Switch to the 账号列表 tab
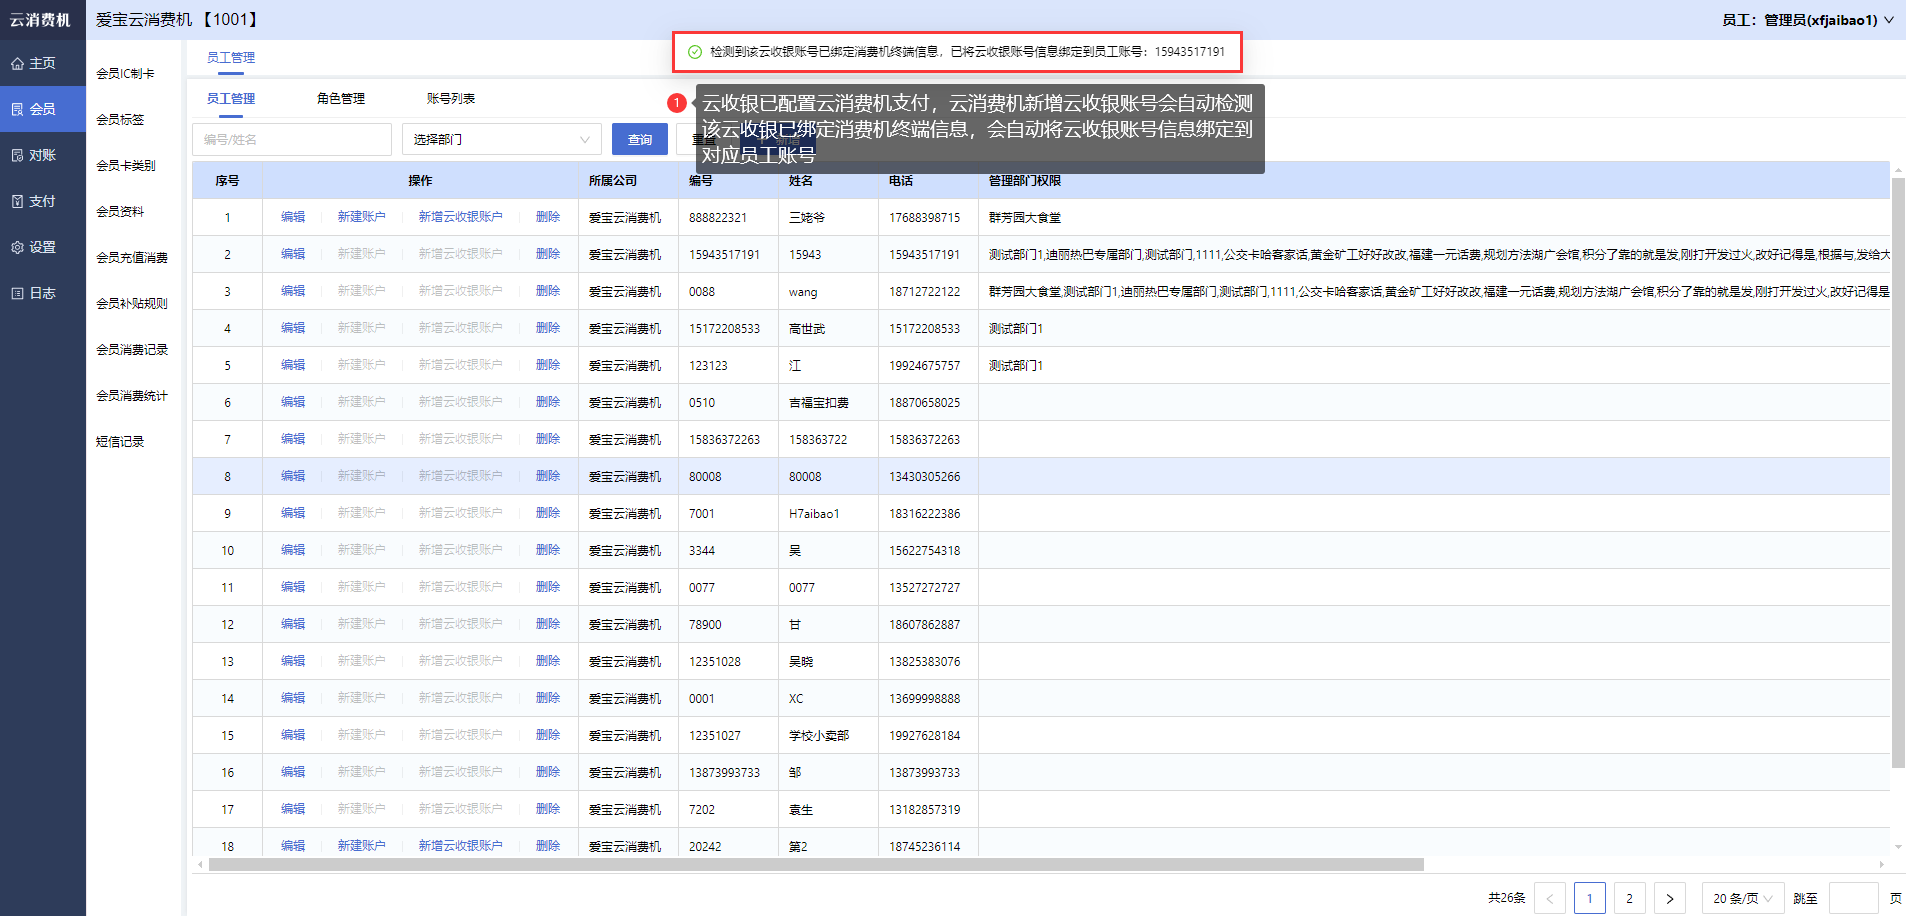The image size is (1906, 916). pyautogui.click(x=451, y=99)
